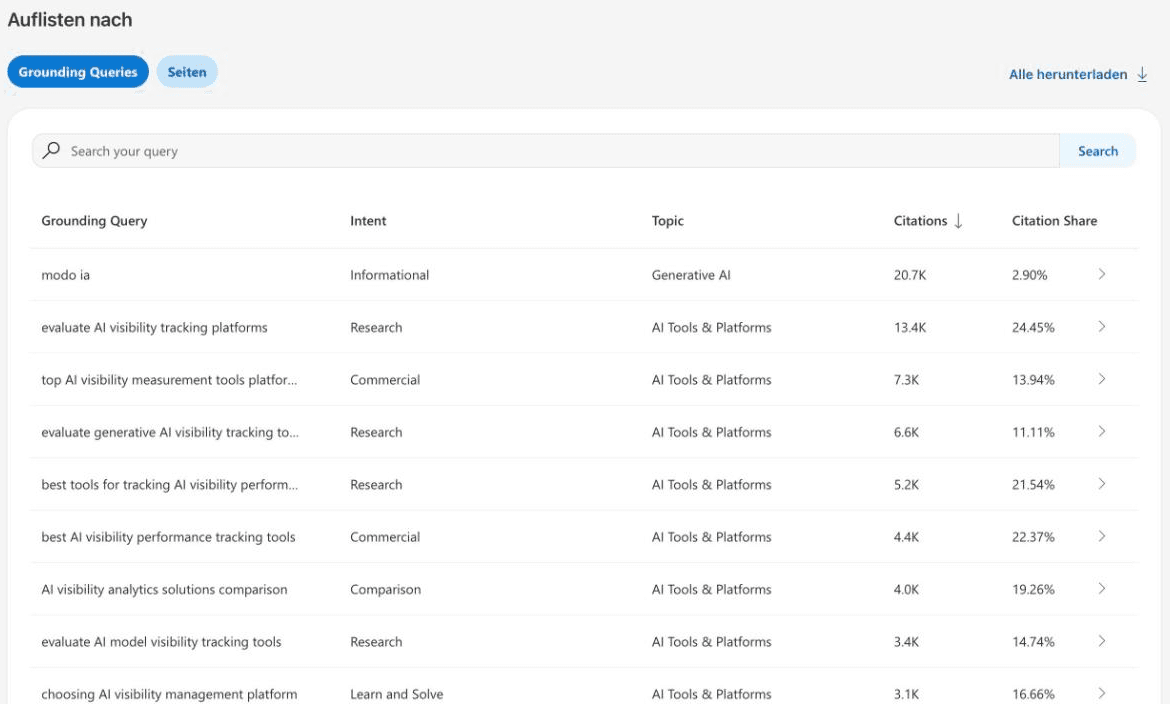The image size is (1170, 704).
Task: Click the Intent column header
Action: point(368,221)
